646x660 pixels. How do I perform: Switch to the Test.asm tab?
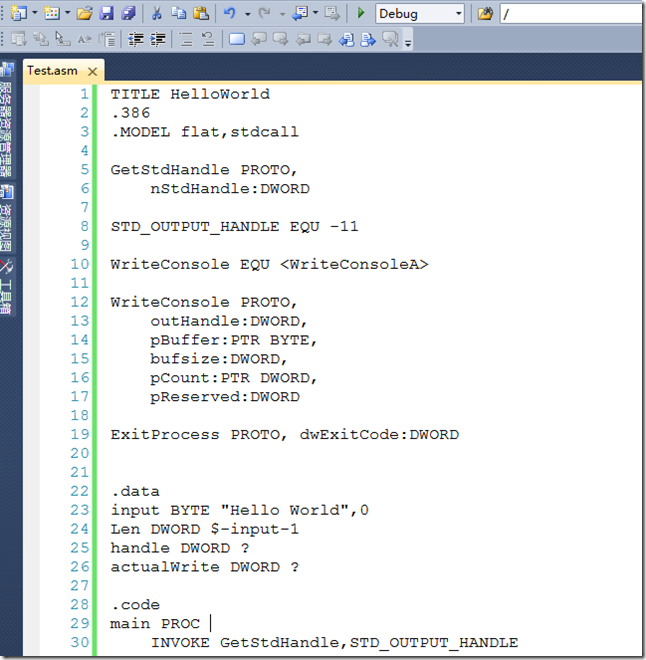(x=53, y=70)
